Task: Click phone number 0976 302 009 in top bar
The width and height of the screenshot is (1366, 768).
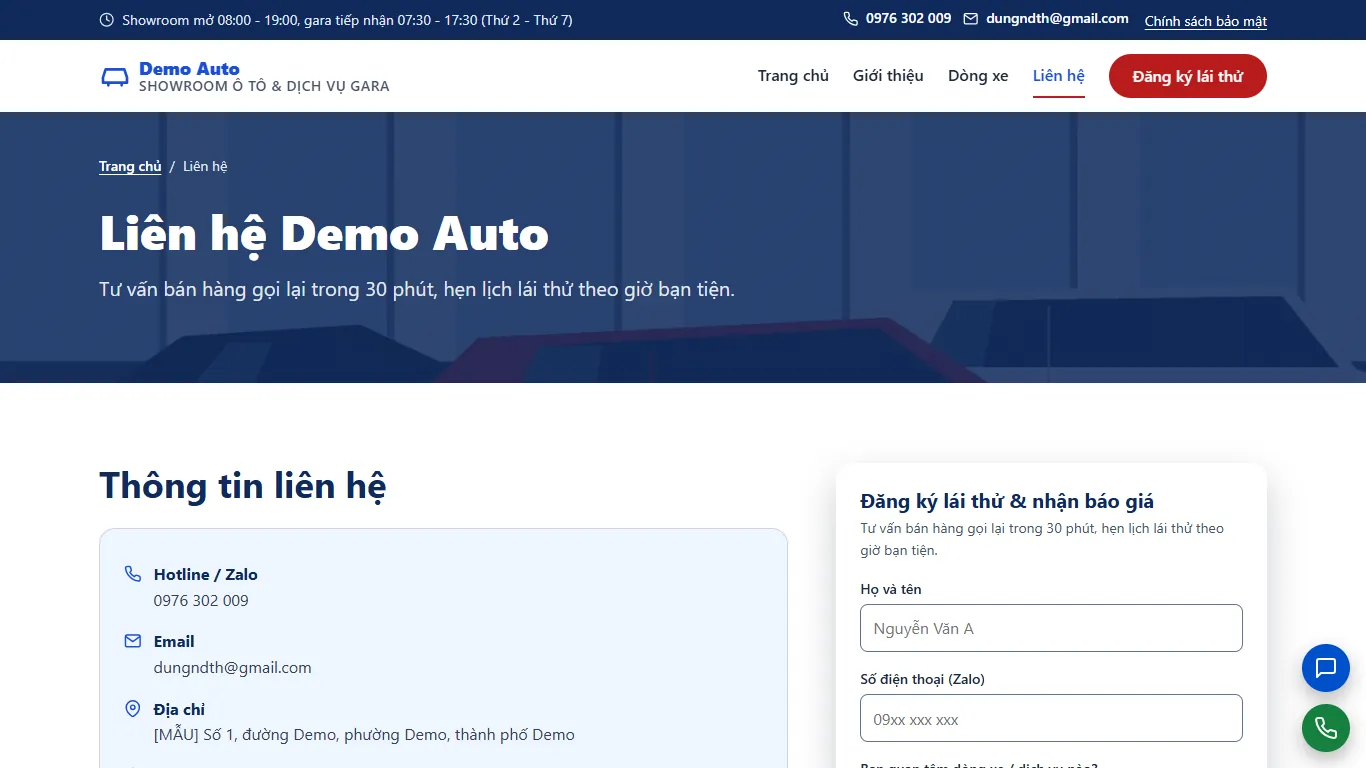Action: pyautogui.click(x=909, y=19)
